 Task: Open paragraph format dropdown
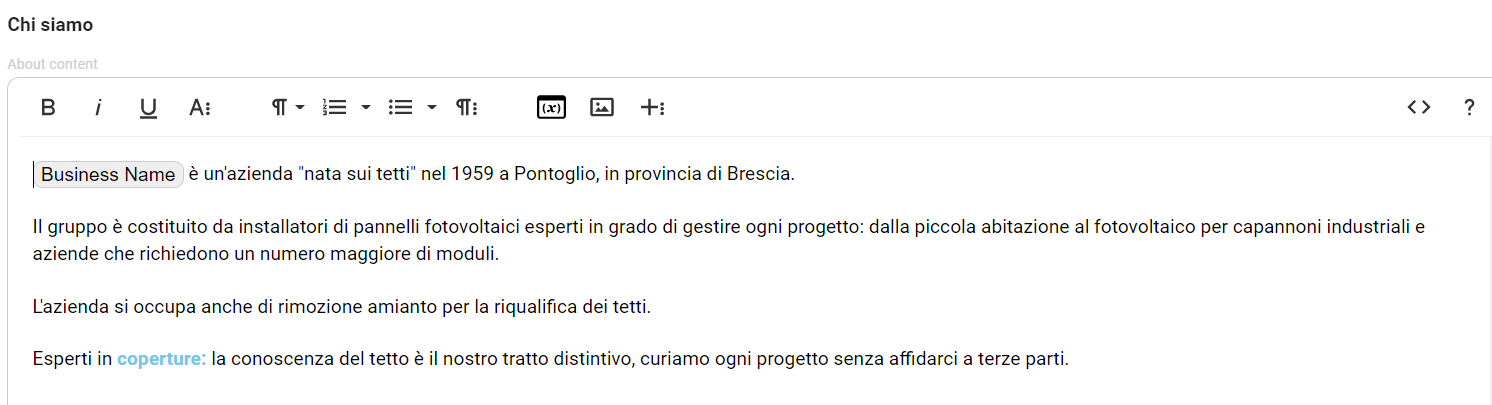[288, 108]
